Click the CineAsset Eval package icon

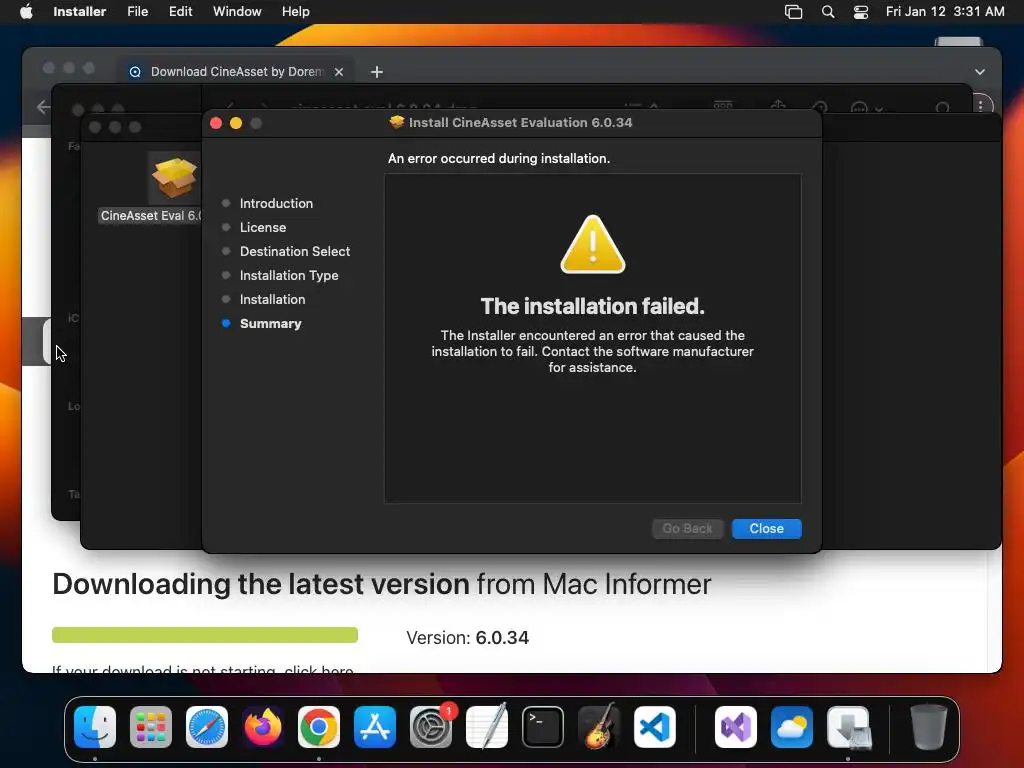174,177
